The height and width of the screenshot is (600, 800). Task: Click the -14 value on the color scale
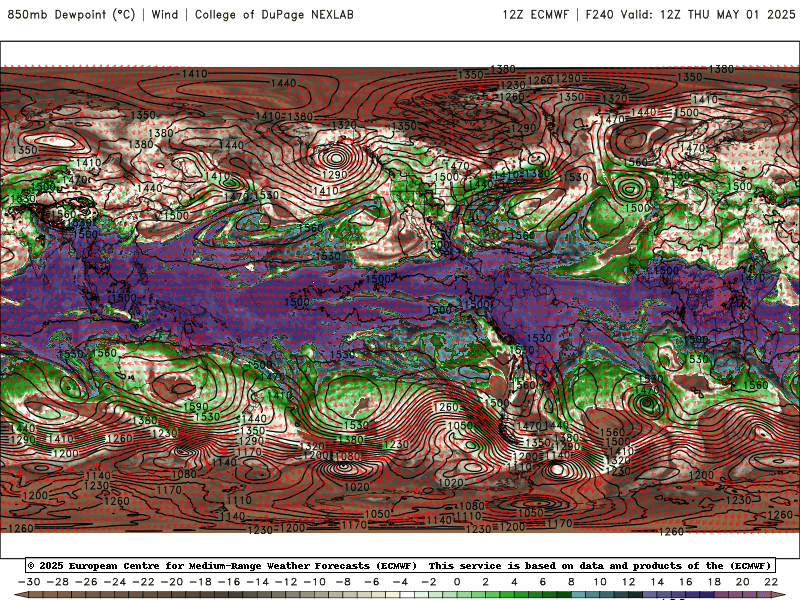[x=258, y=582]
